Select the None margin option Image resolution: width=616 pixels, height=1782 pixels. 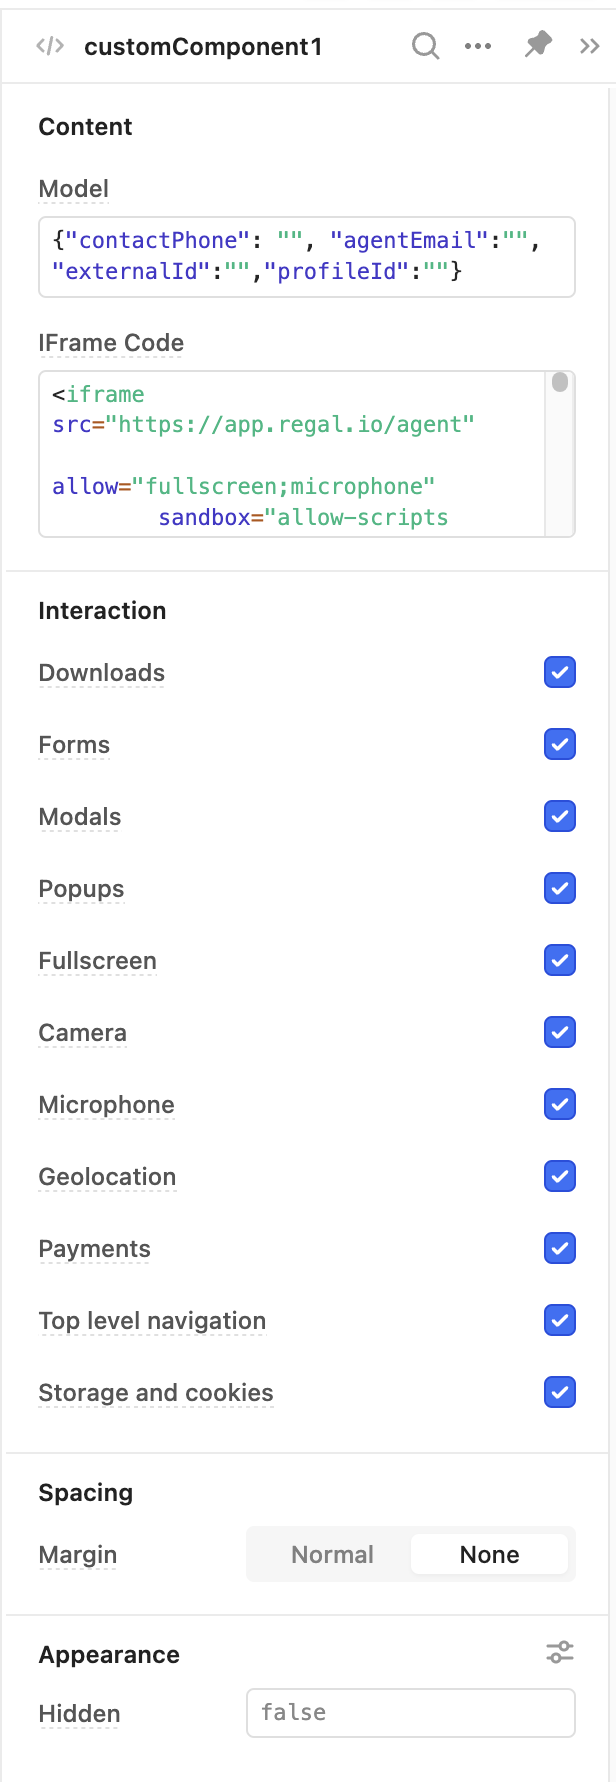[x=489, y=1554]
